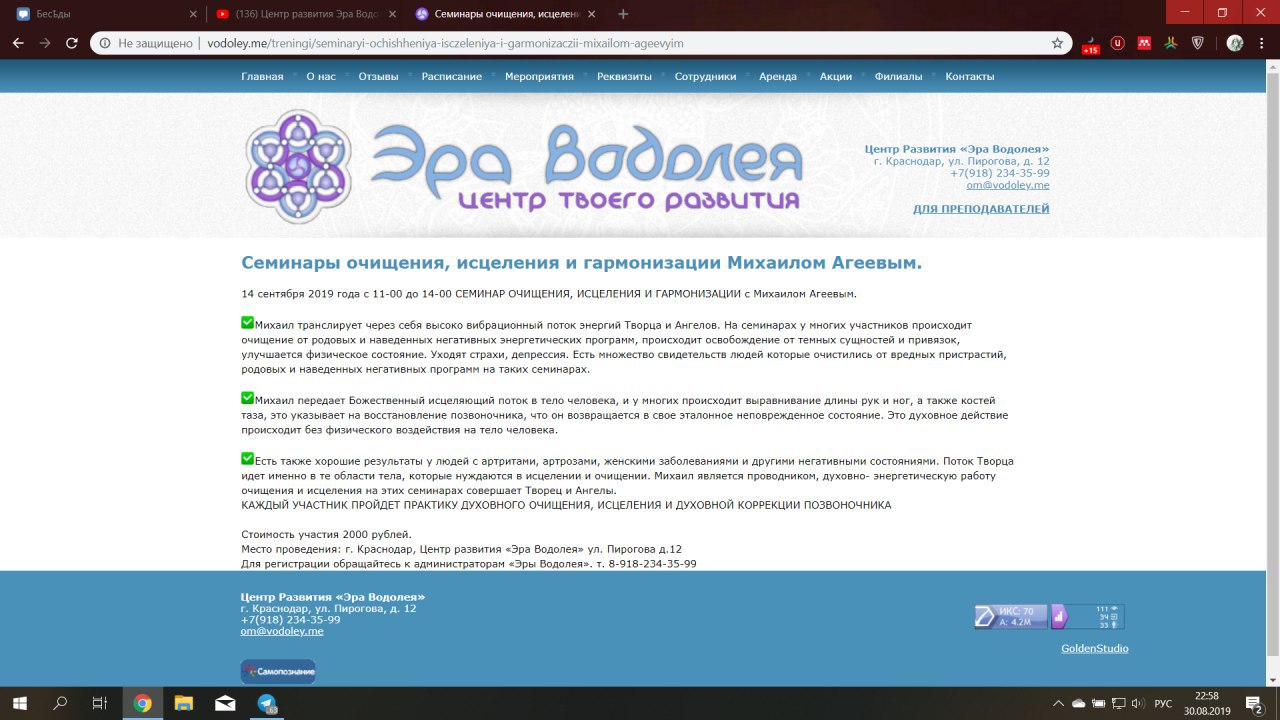Switch the РУС input language indicator
The height and width of the screenshot is (720, 1280).
pos(1163,704)
